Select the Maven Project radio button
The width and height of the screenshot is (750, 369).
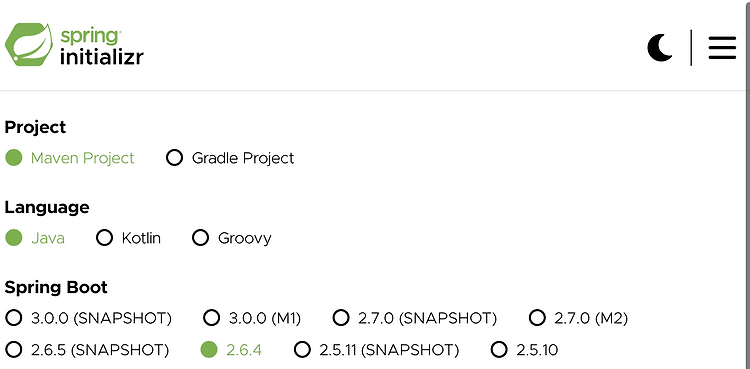(14, 157)
